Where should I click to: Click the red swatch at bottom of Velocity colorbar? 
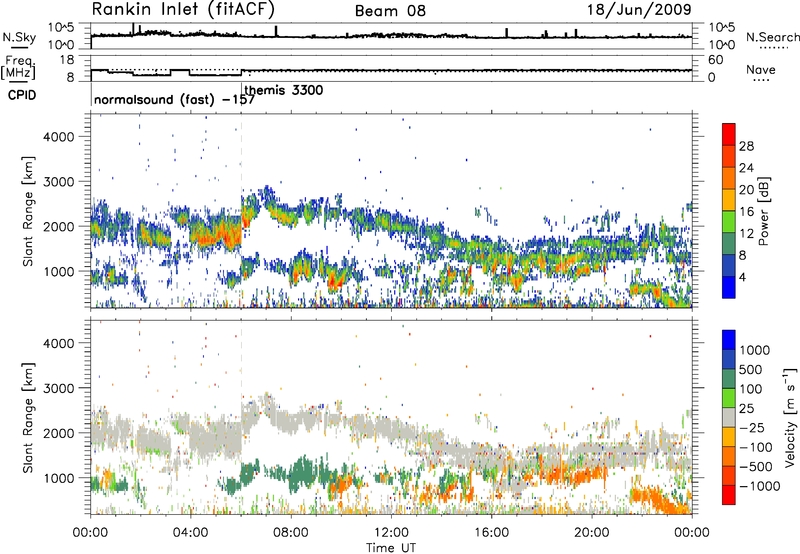coord(729,495)
